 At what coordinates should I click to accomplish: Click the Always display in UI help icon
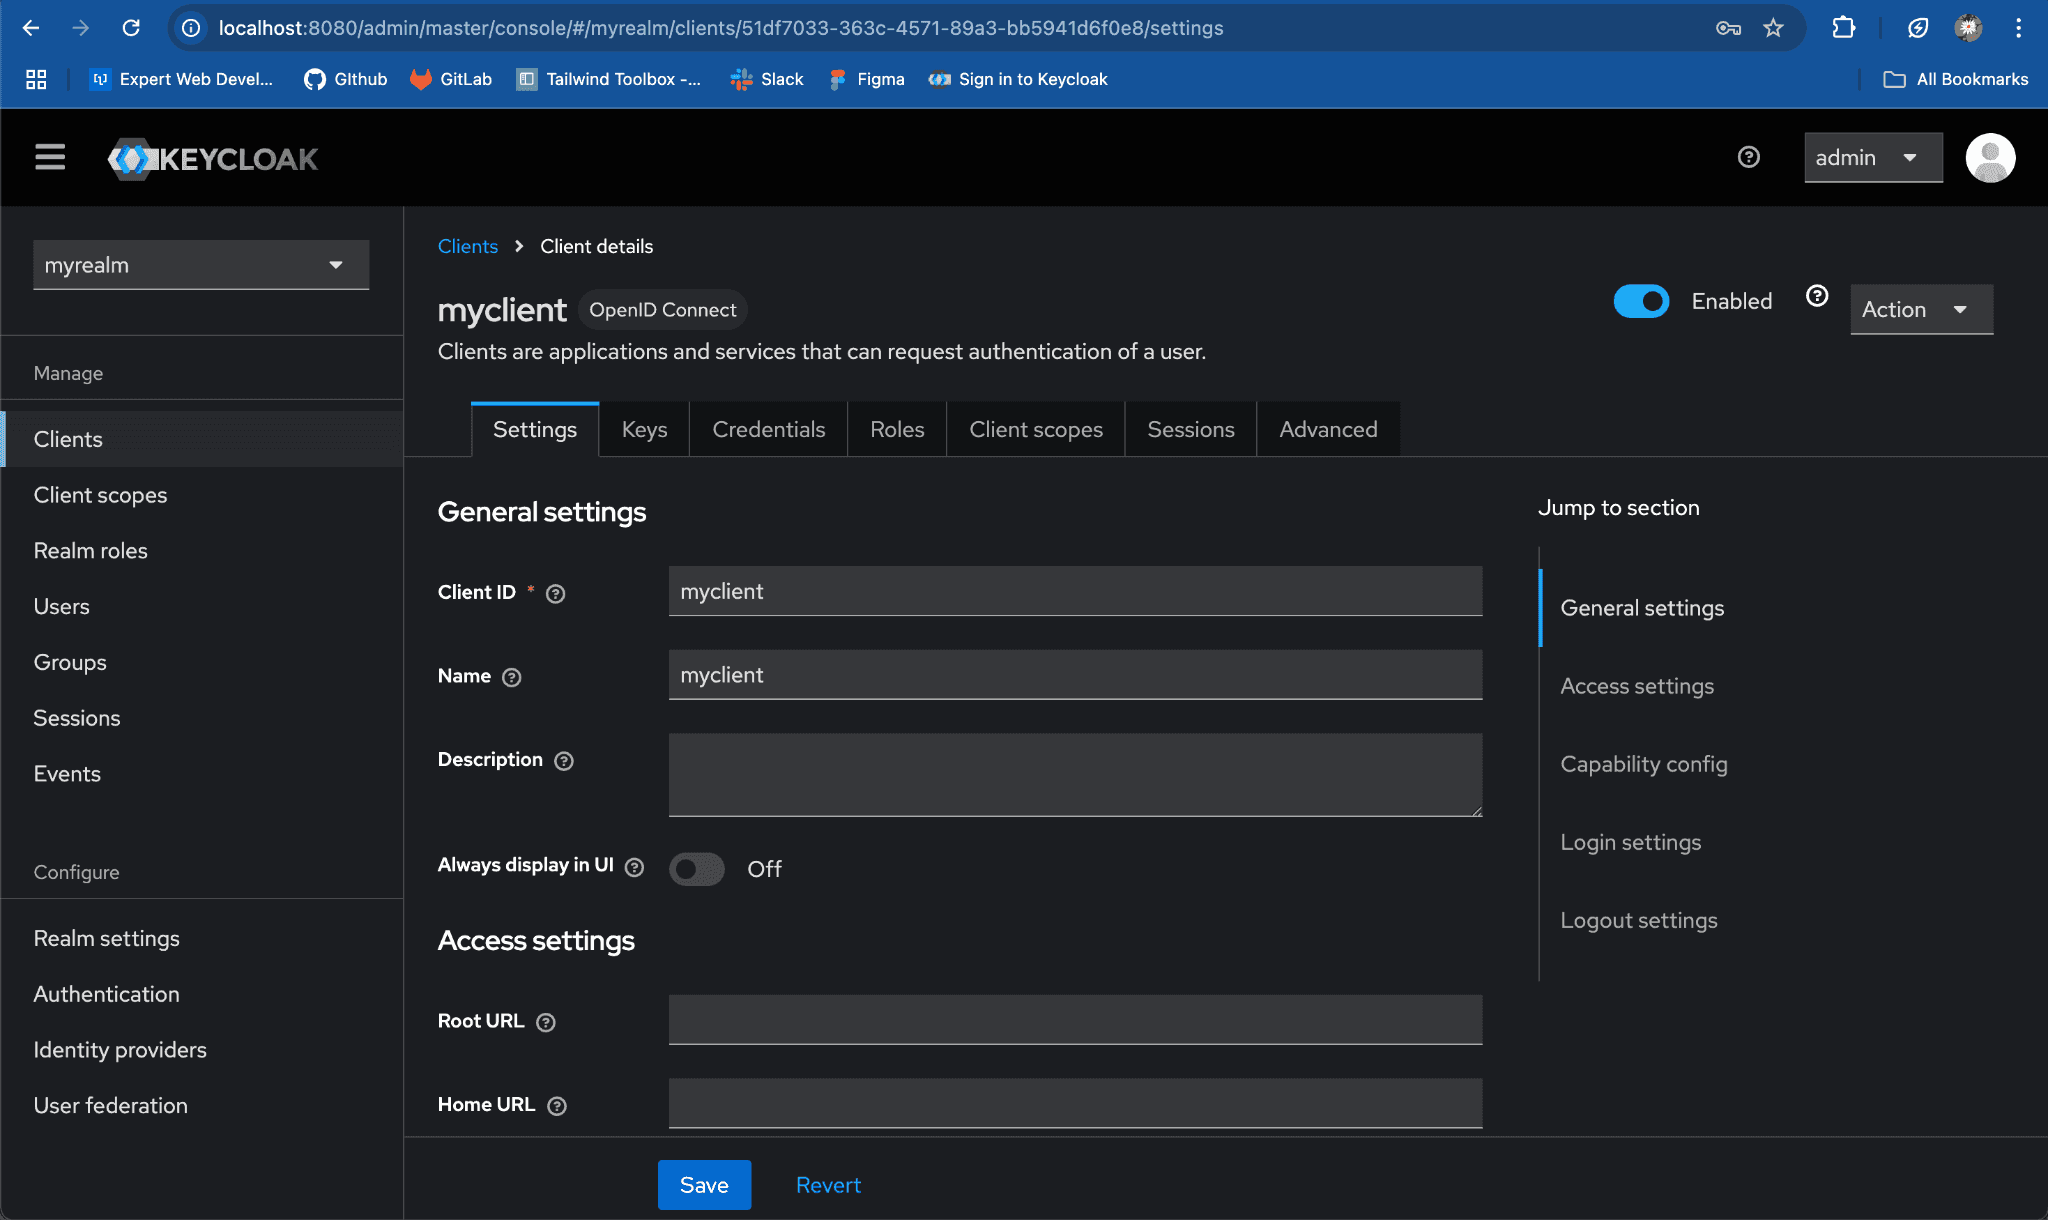(x=634, y=867)
